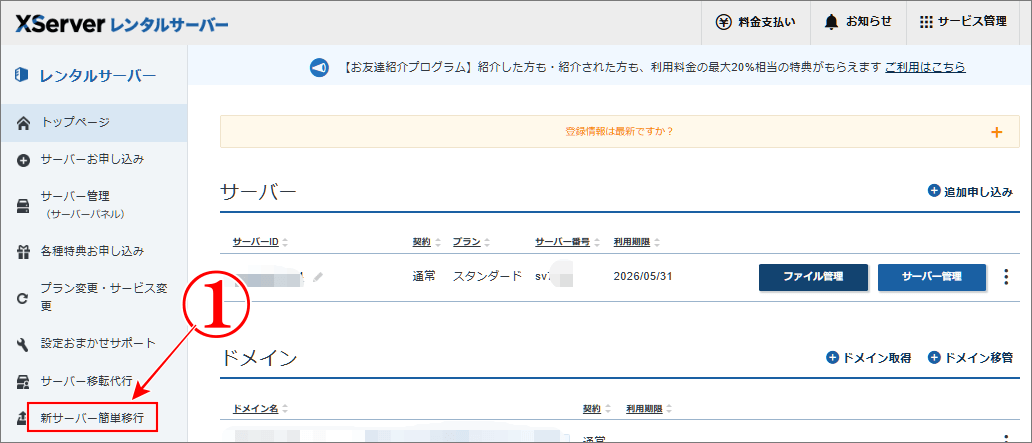Open サービス管理 grid menu
Viewport: 1032px width, 443px height.
pos(963,22)
